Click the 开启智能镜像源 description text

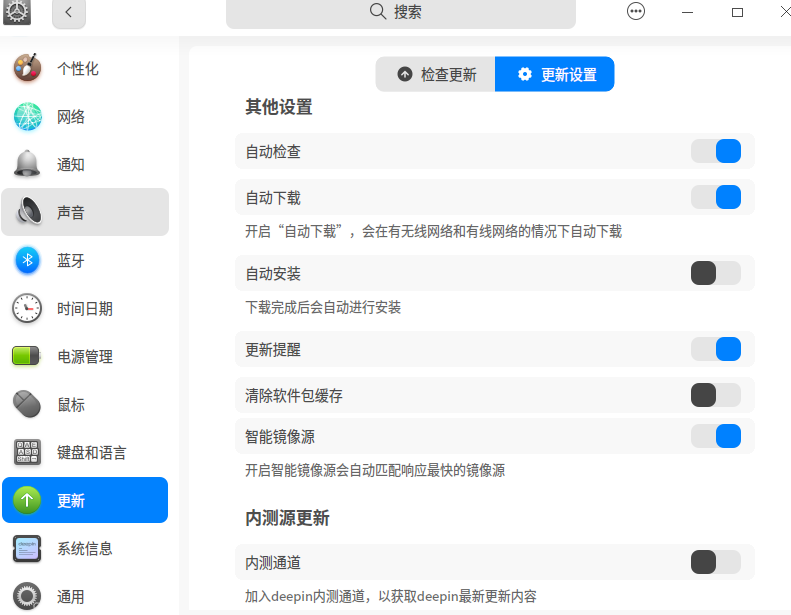[x=375, y=470]
